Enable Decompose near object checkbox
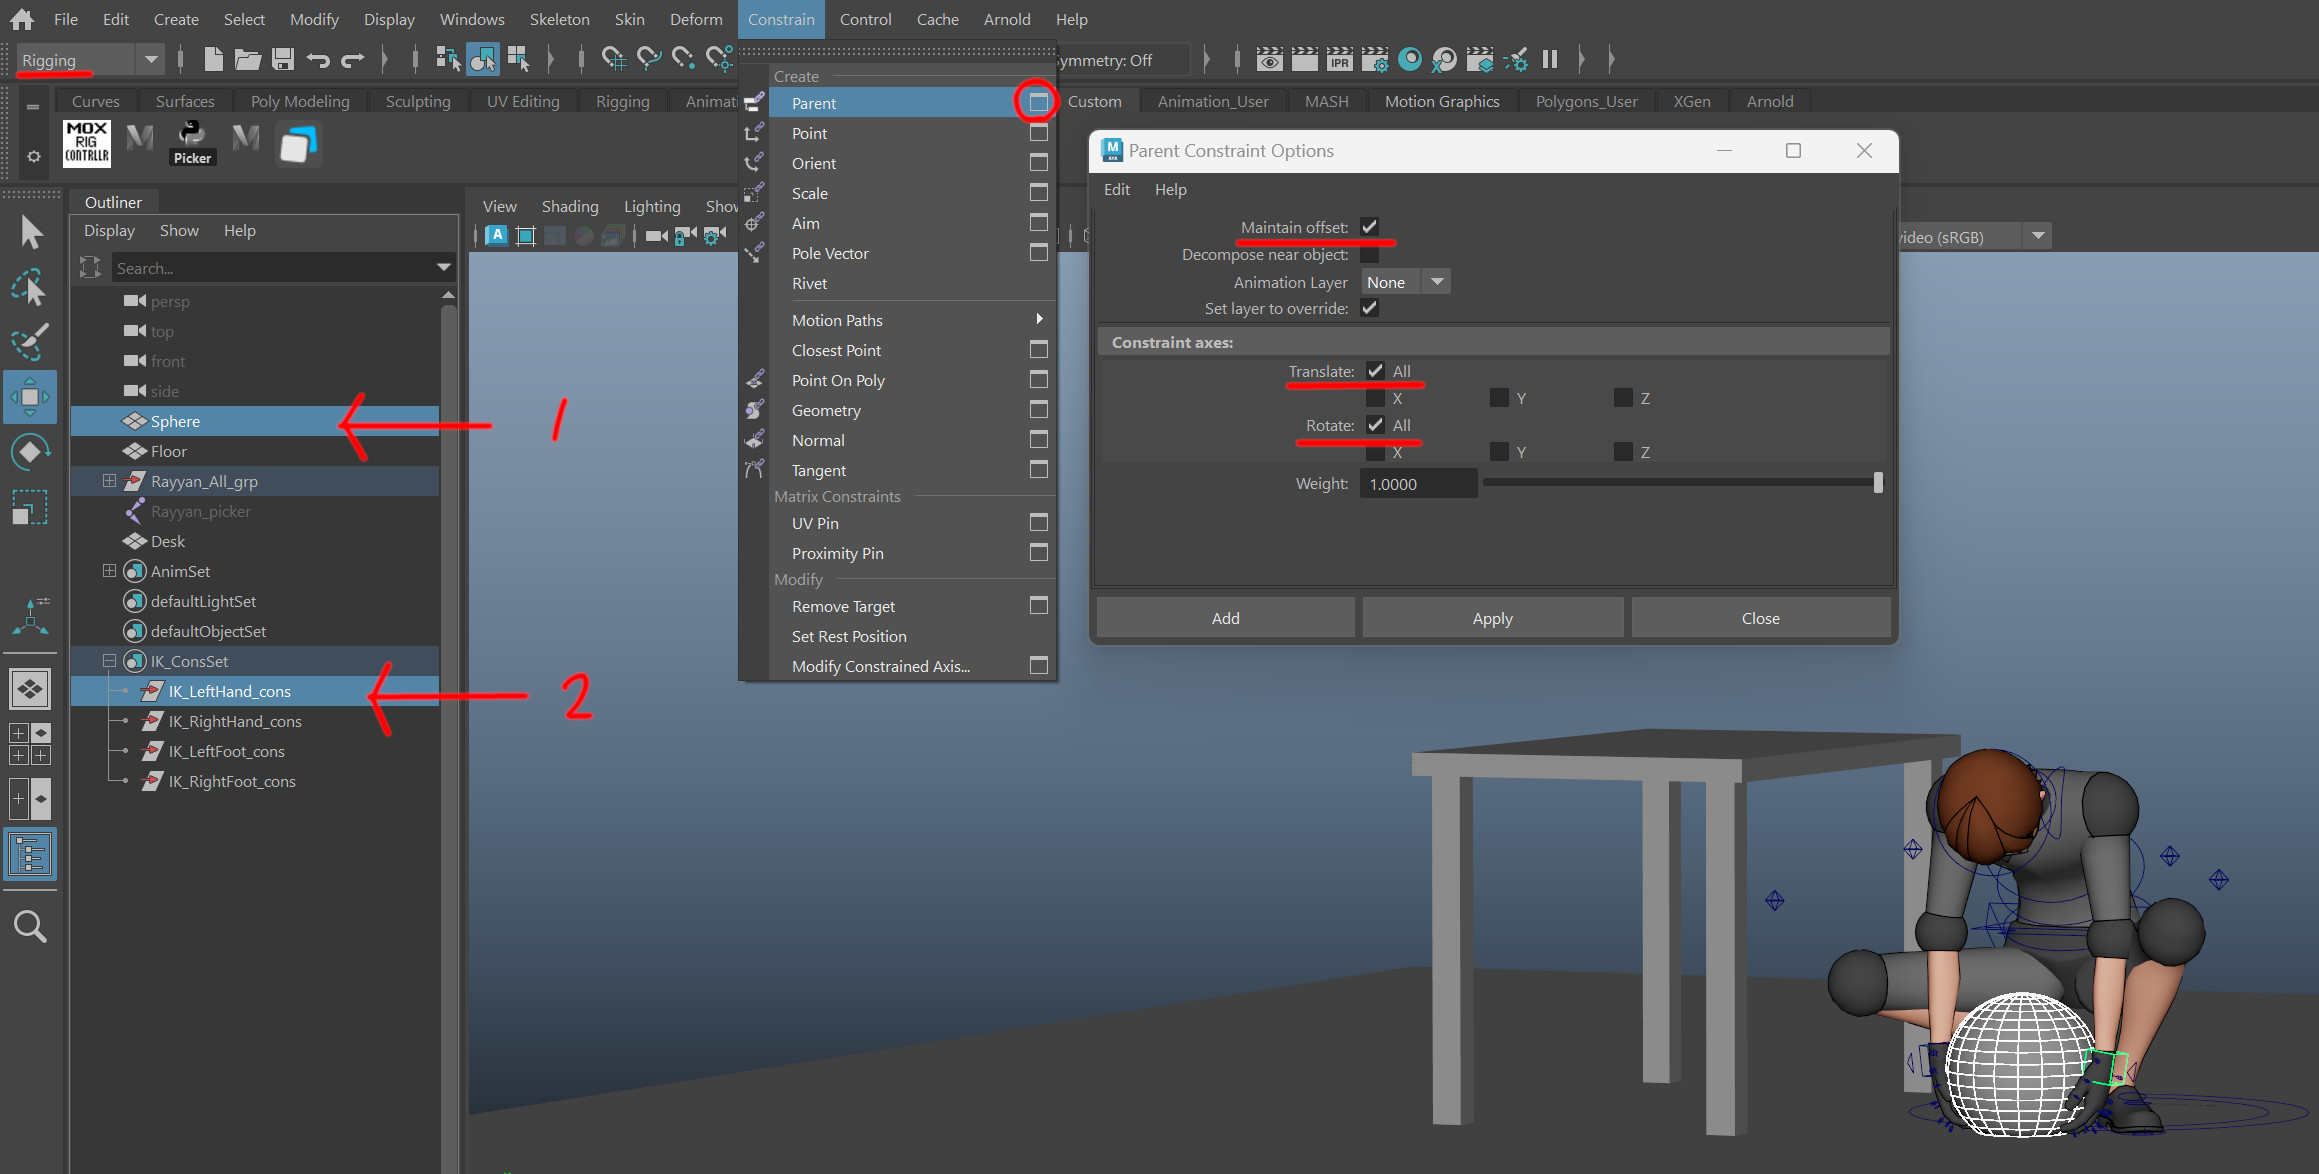 [x=1369, y=254]
